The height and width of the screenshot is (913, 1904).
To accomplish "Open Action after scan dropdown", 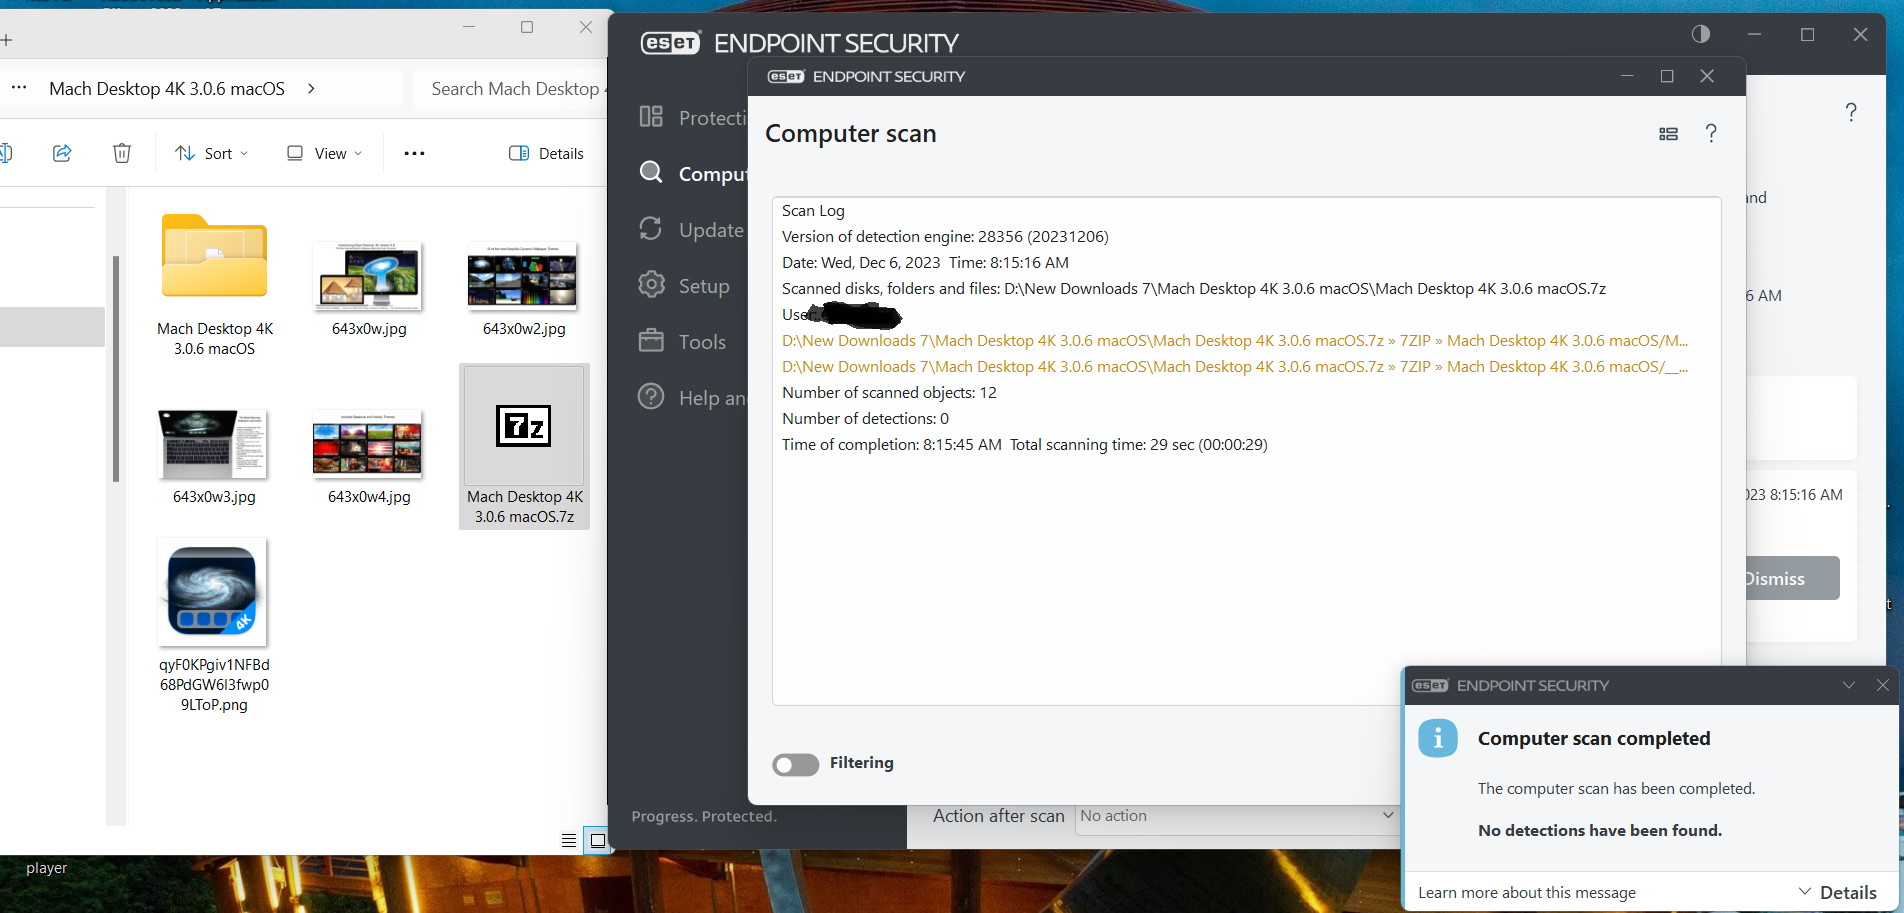I will (1237, 816).
